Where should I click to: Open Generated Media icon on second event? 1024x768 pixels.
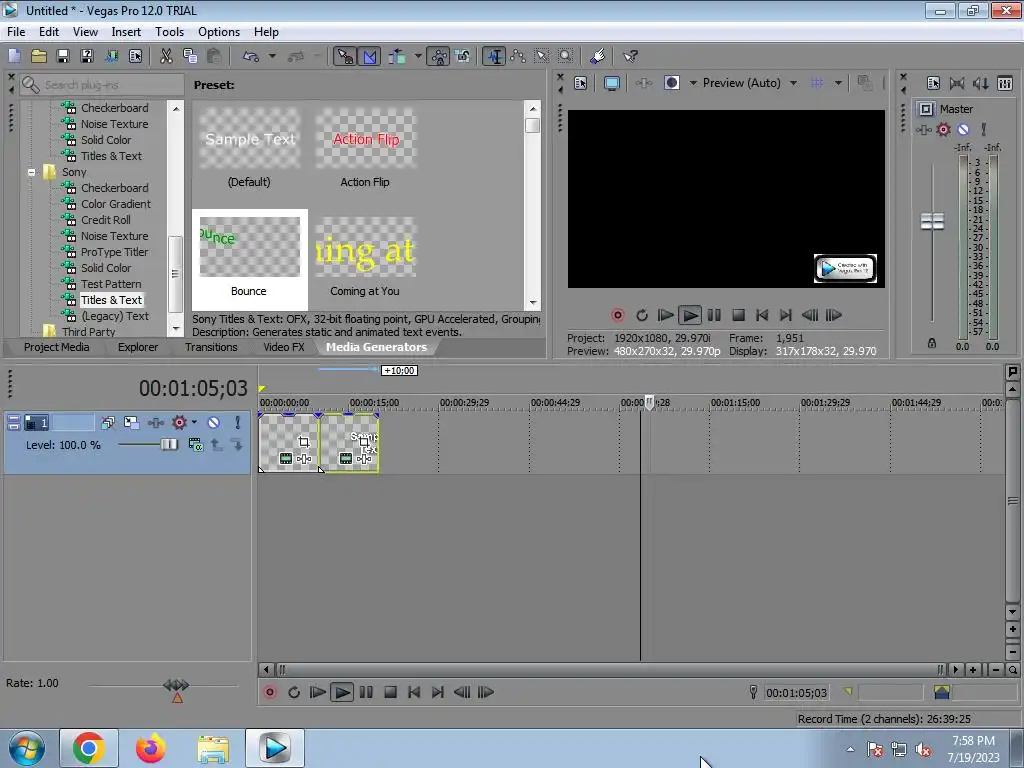[x=346, y=458]
